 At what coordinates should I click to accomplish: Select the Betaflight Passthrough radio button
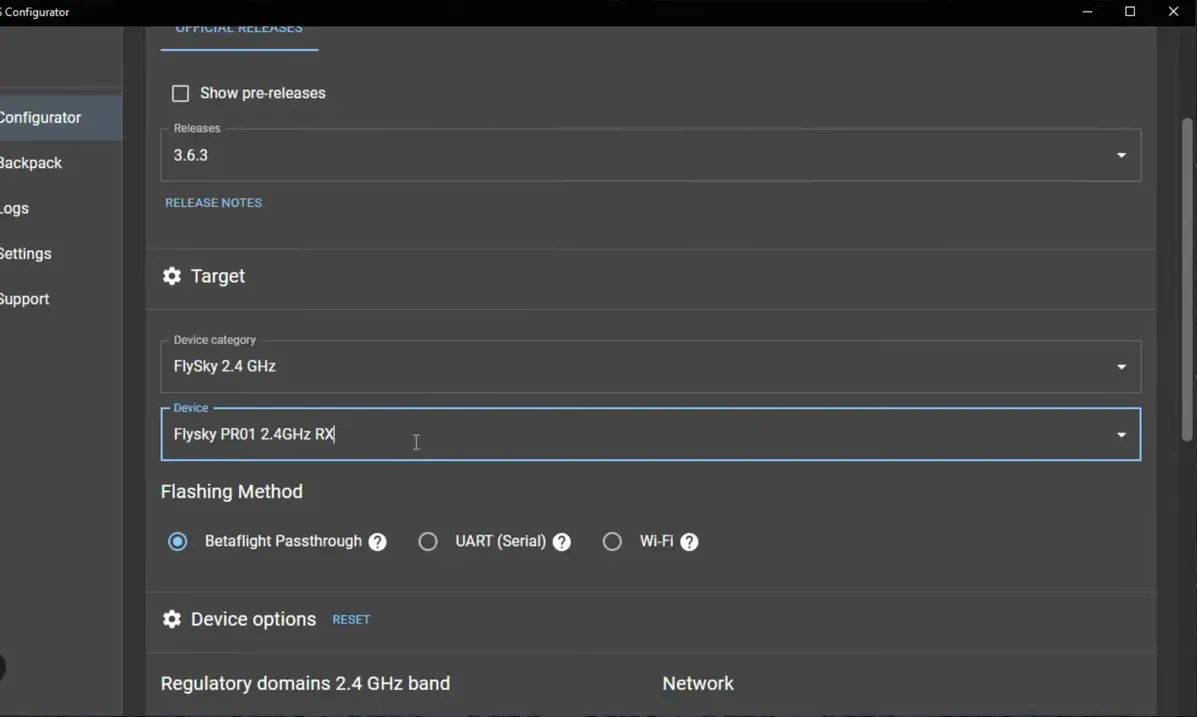(x=177, y=541)
